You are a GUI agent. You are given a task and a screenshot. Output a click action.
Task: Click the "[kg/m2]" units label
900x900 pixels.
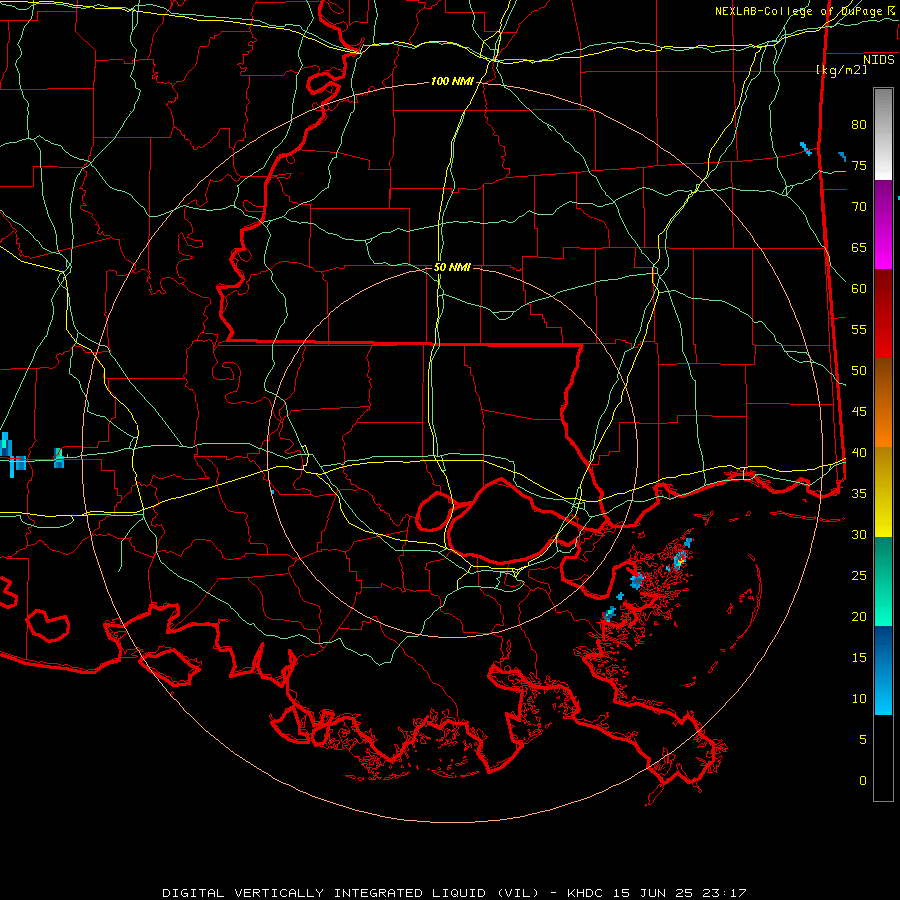(x=841, y=70)
